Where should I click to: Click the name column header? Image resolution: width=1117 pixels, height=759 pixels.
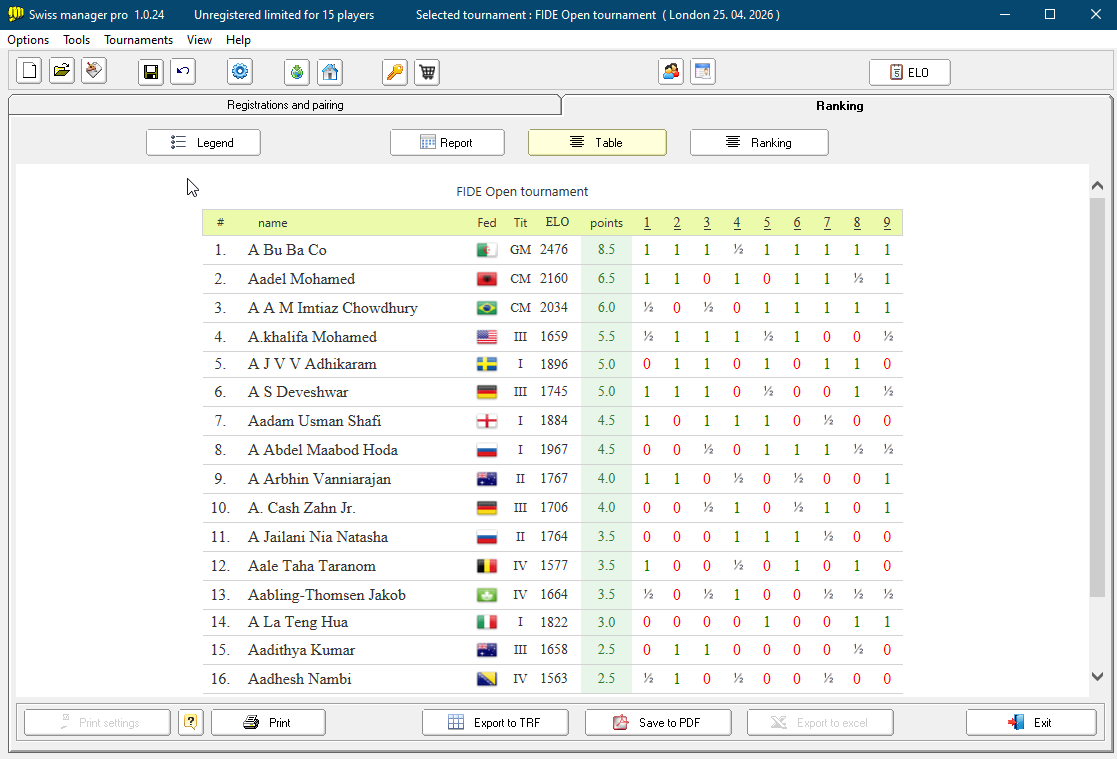[273, 223]
